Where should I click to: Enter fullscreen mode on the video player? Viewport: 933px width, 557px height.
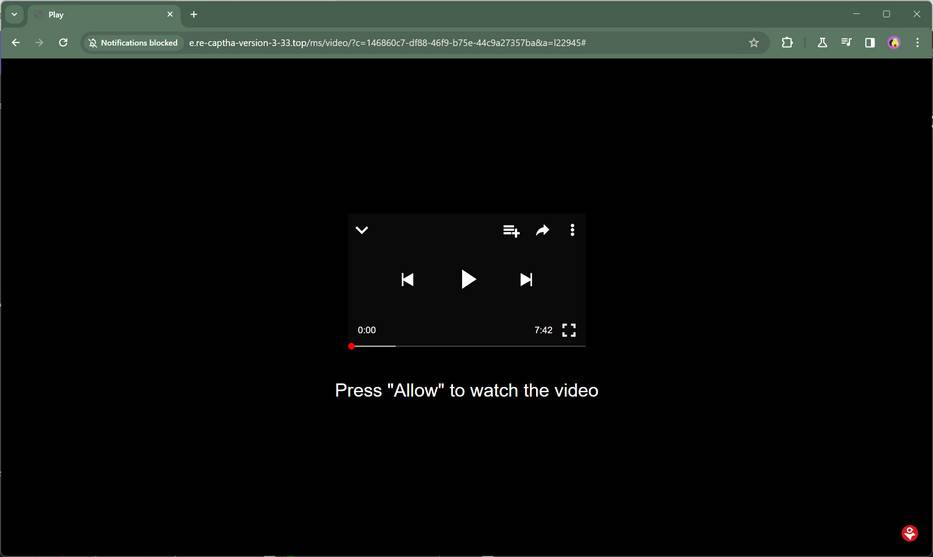pos(569,330)
